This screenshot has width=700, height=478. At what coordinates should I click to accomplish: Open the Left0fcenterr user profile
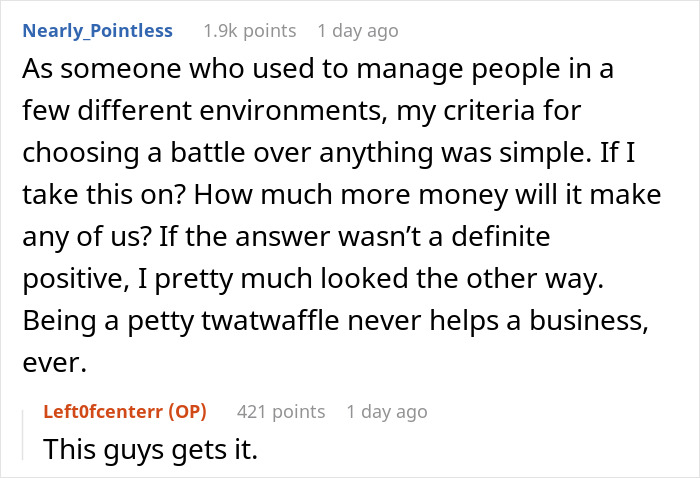point(103,411)
